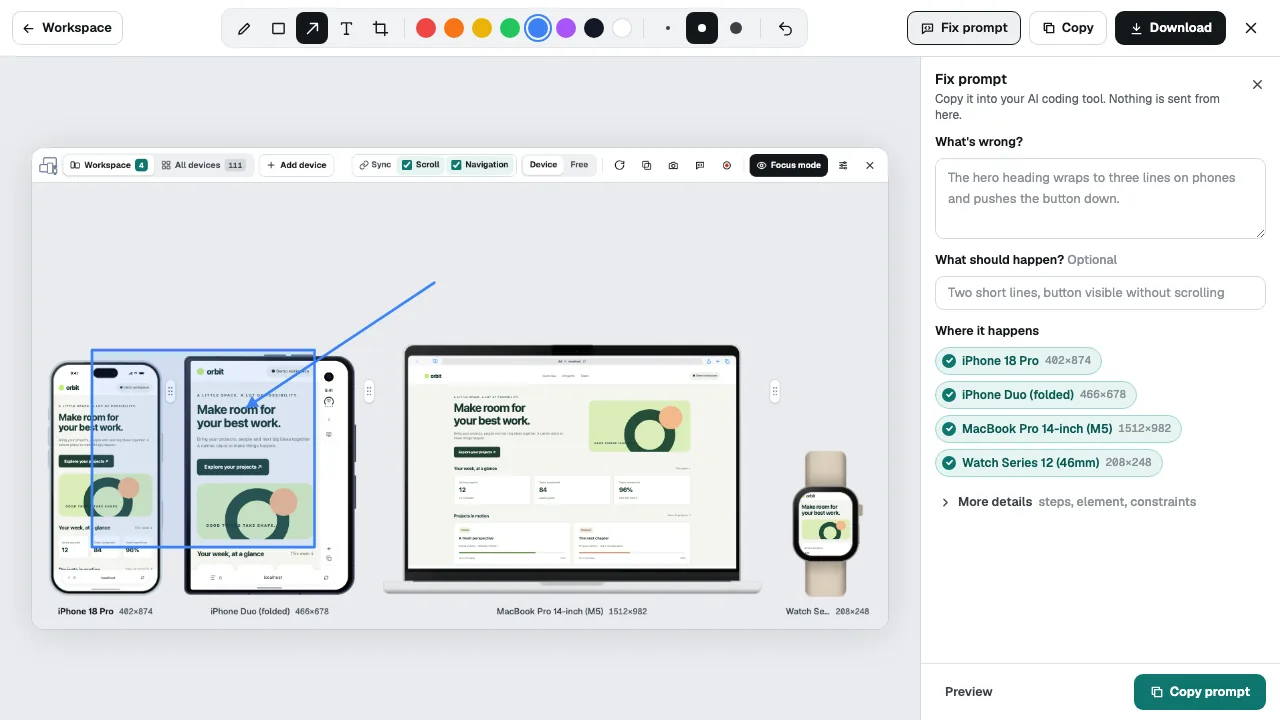This screenshot has height=720, width=1280.
Task: Select the freehand pen tool
Action: pyautogui.click(x=244, y=28)
